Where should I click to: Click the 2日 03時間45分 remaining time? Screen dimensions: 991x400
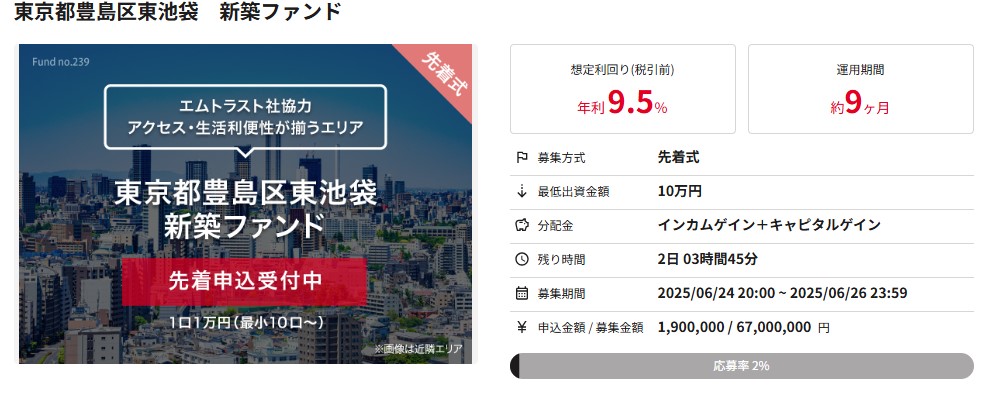pyautogui.click(x=708, y=259)
